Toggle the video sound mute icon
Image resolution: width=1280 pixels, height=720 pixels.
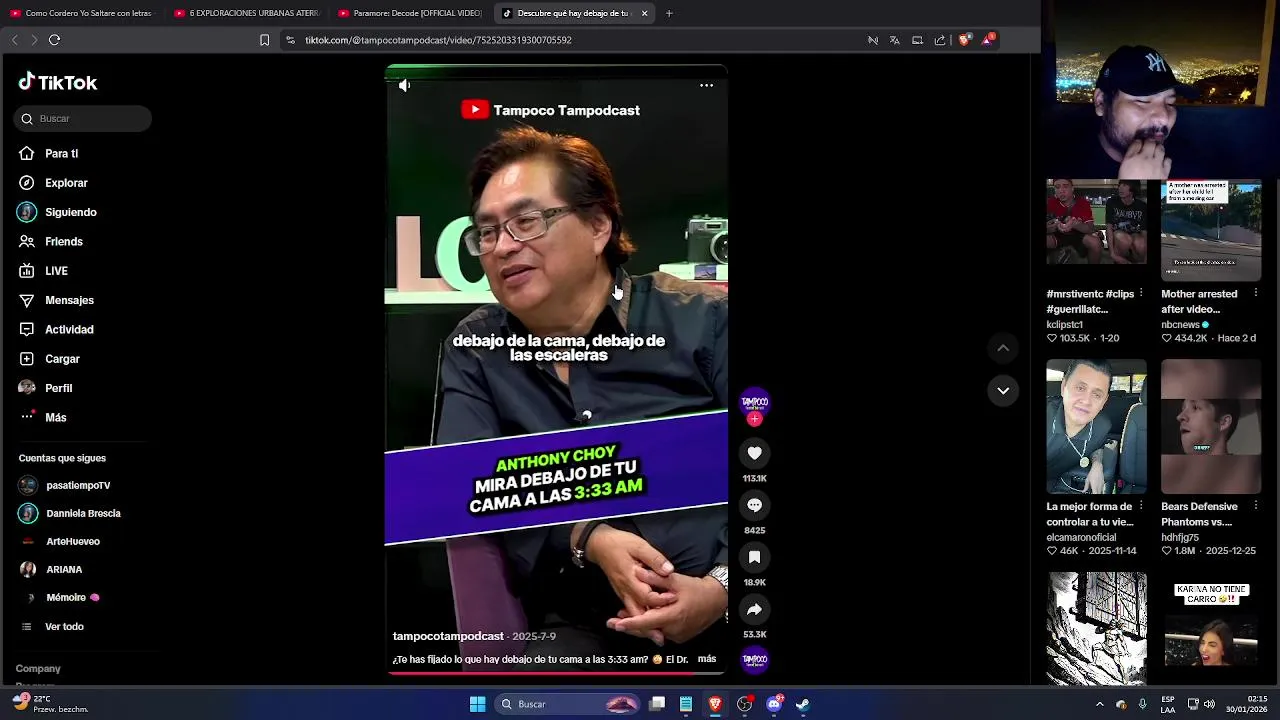404,85
